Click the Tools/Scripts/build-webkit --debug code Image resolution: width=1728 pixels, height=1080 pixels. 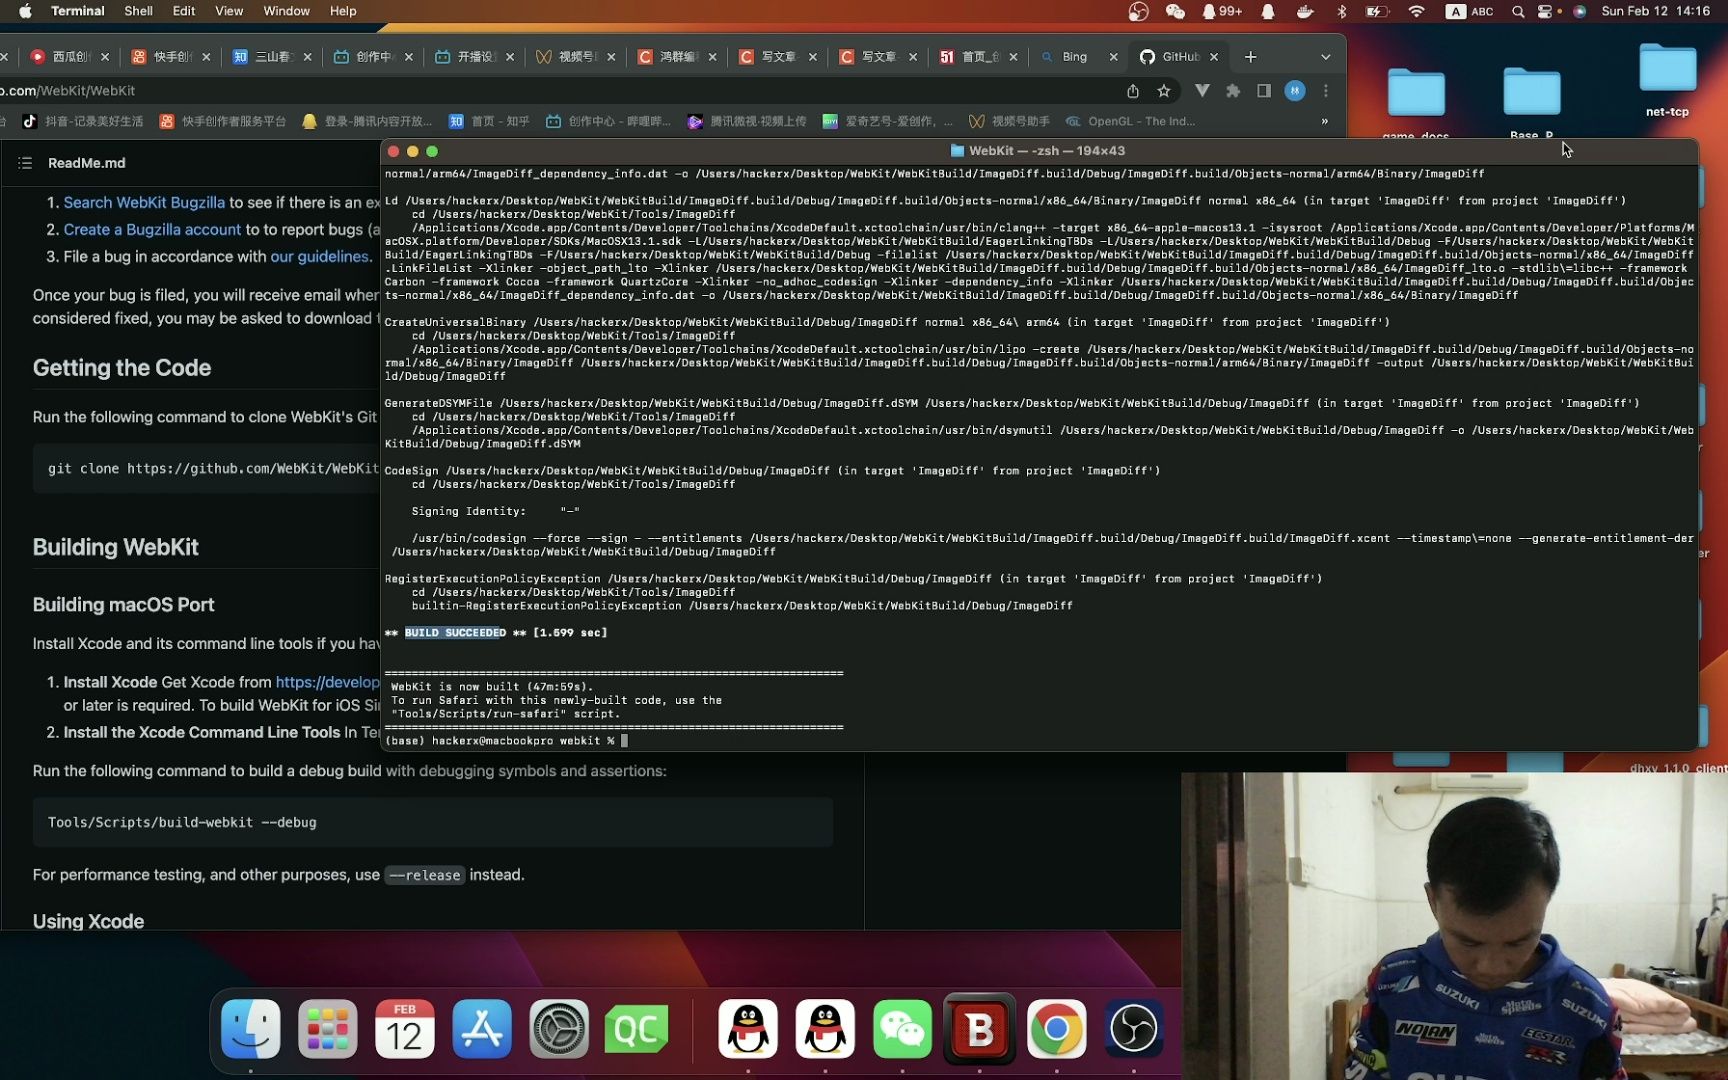pos(182,822)
